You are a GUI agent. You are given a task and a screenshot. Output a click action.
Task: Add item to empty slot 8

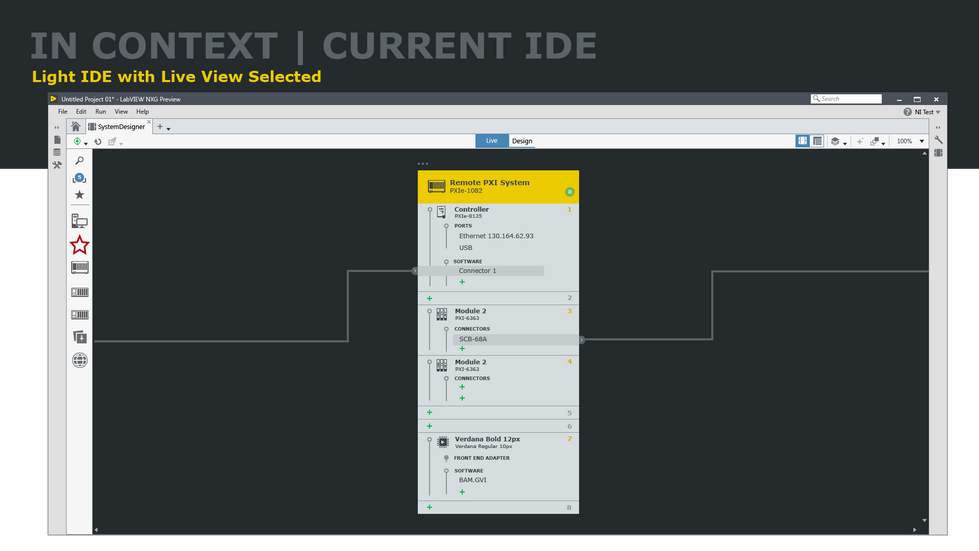coord(430,507)
